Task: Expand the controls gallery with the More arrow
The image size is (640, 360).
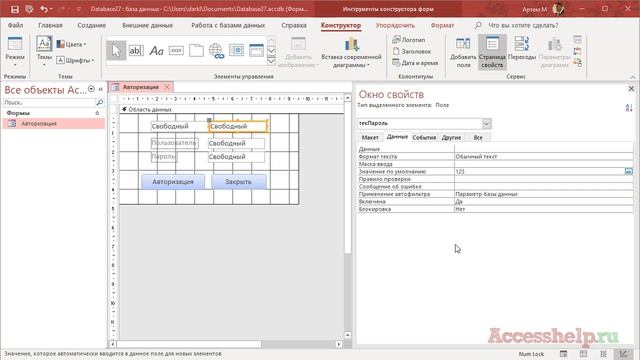Action: 271,61
